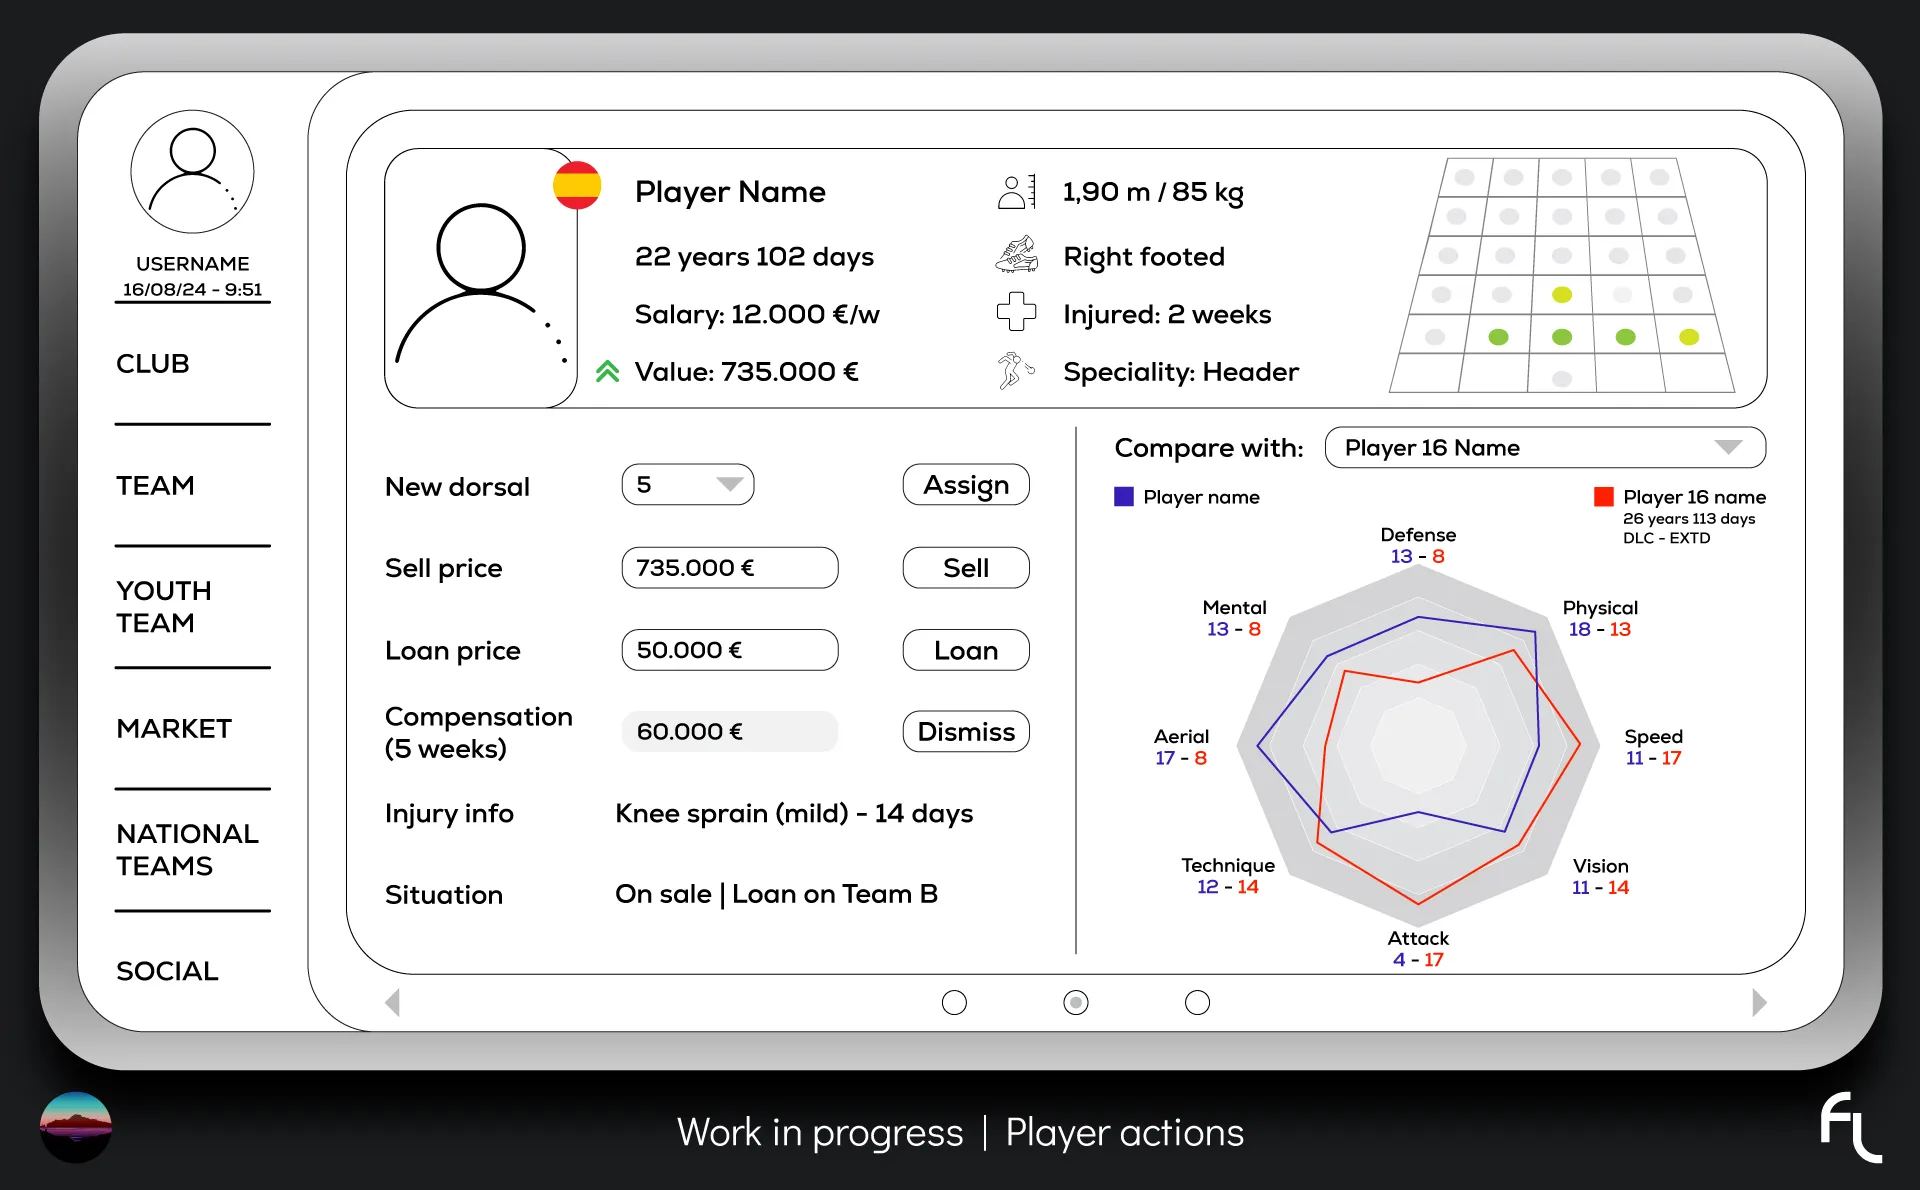Click the grey goalkeeper dot at pitch bottom
This screenshot has height=1190, width=1920.
(x=1562, y=379)
